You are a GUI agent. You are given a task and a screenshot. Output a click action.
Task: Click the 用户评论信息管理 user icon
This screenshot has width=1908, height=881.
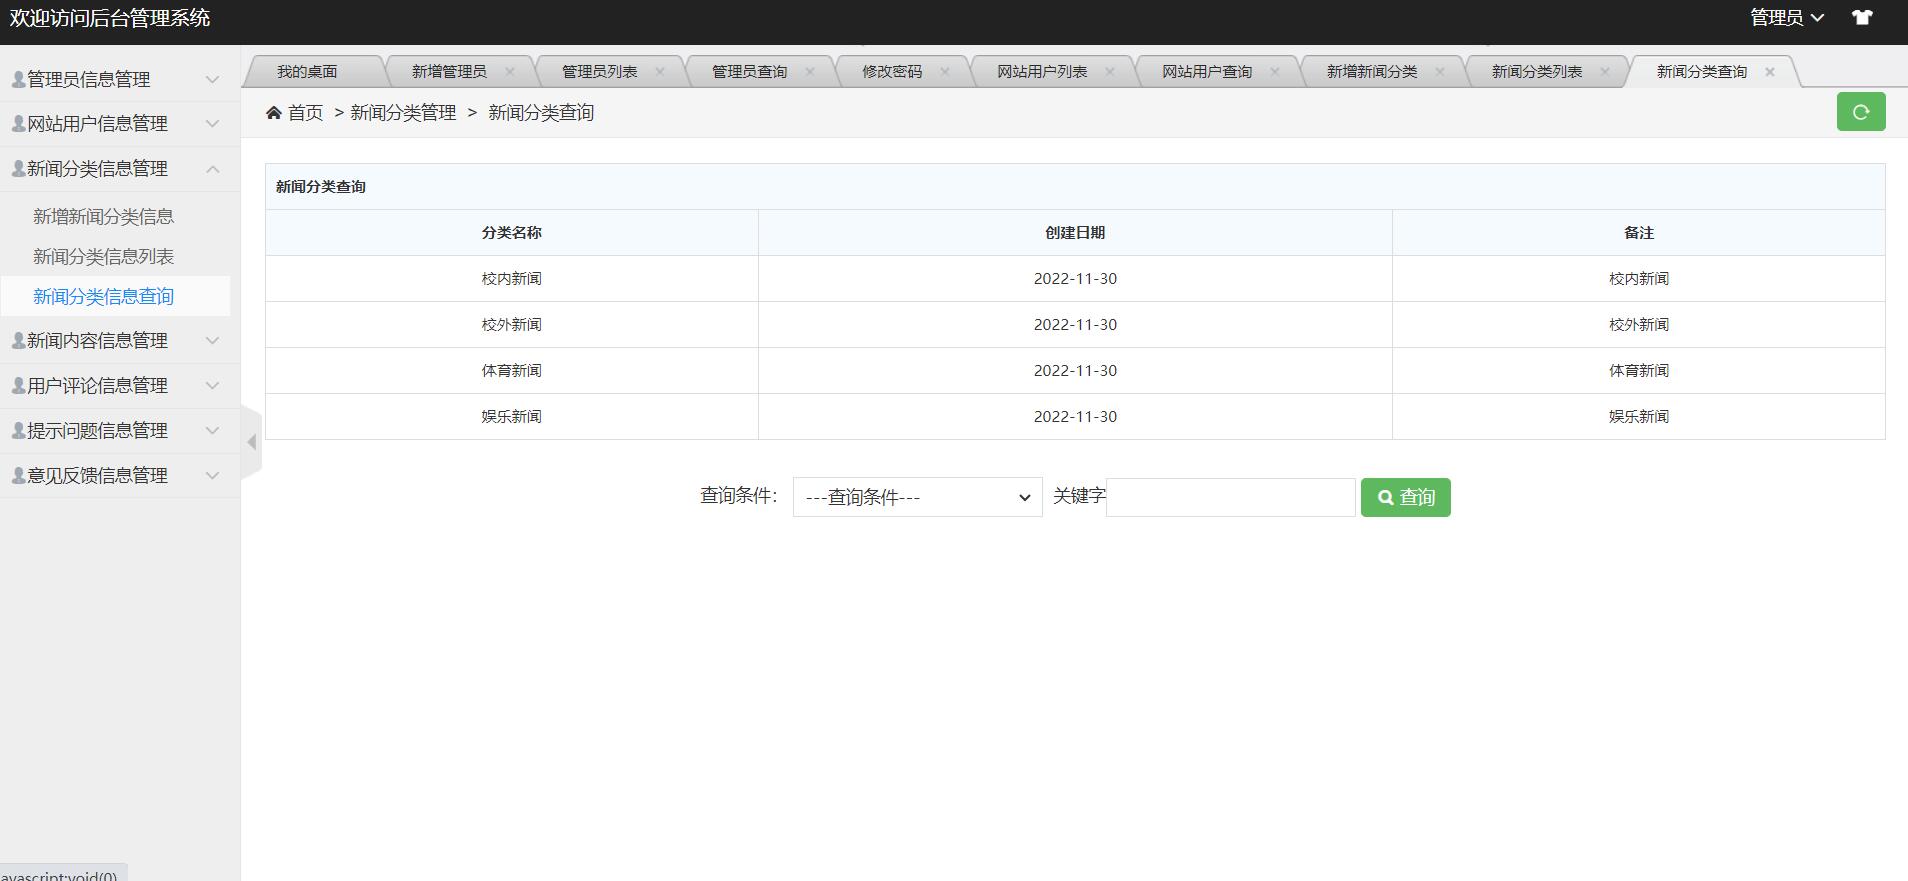[18, 386]
